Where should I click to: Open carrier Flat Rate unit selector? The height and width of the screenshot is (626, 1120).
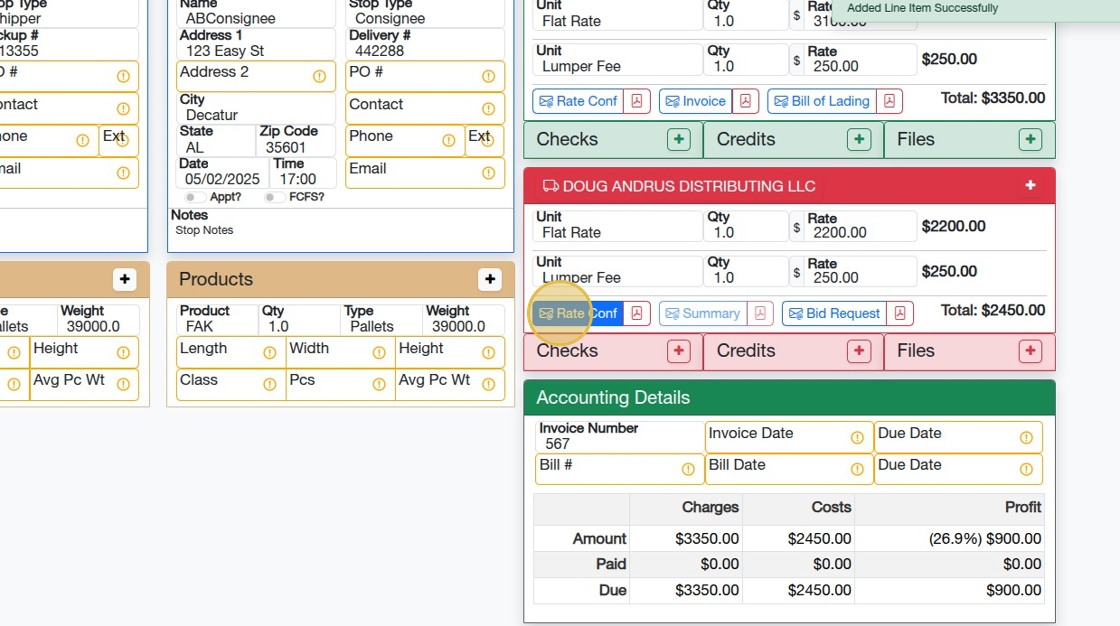click(x=618, y=225)
